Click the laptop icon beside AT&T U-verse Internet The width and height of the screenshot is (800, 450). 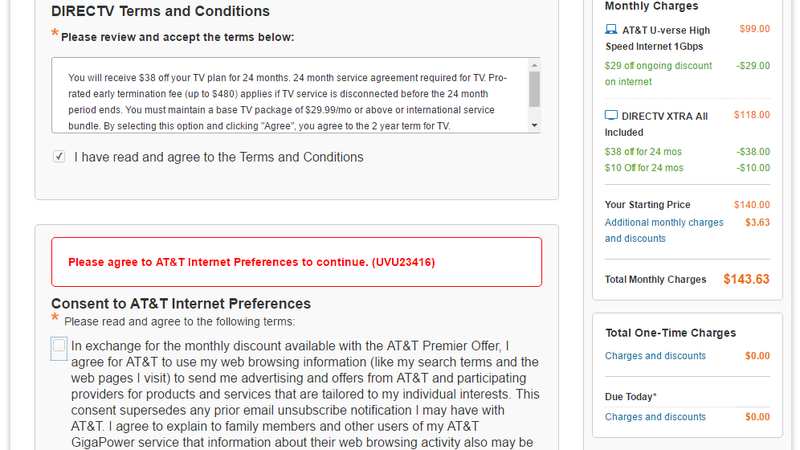pos(611,29)
